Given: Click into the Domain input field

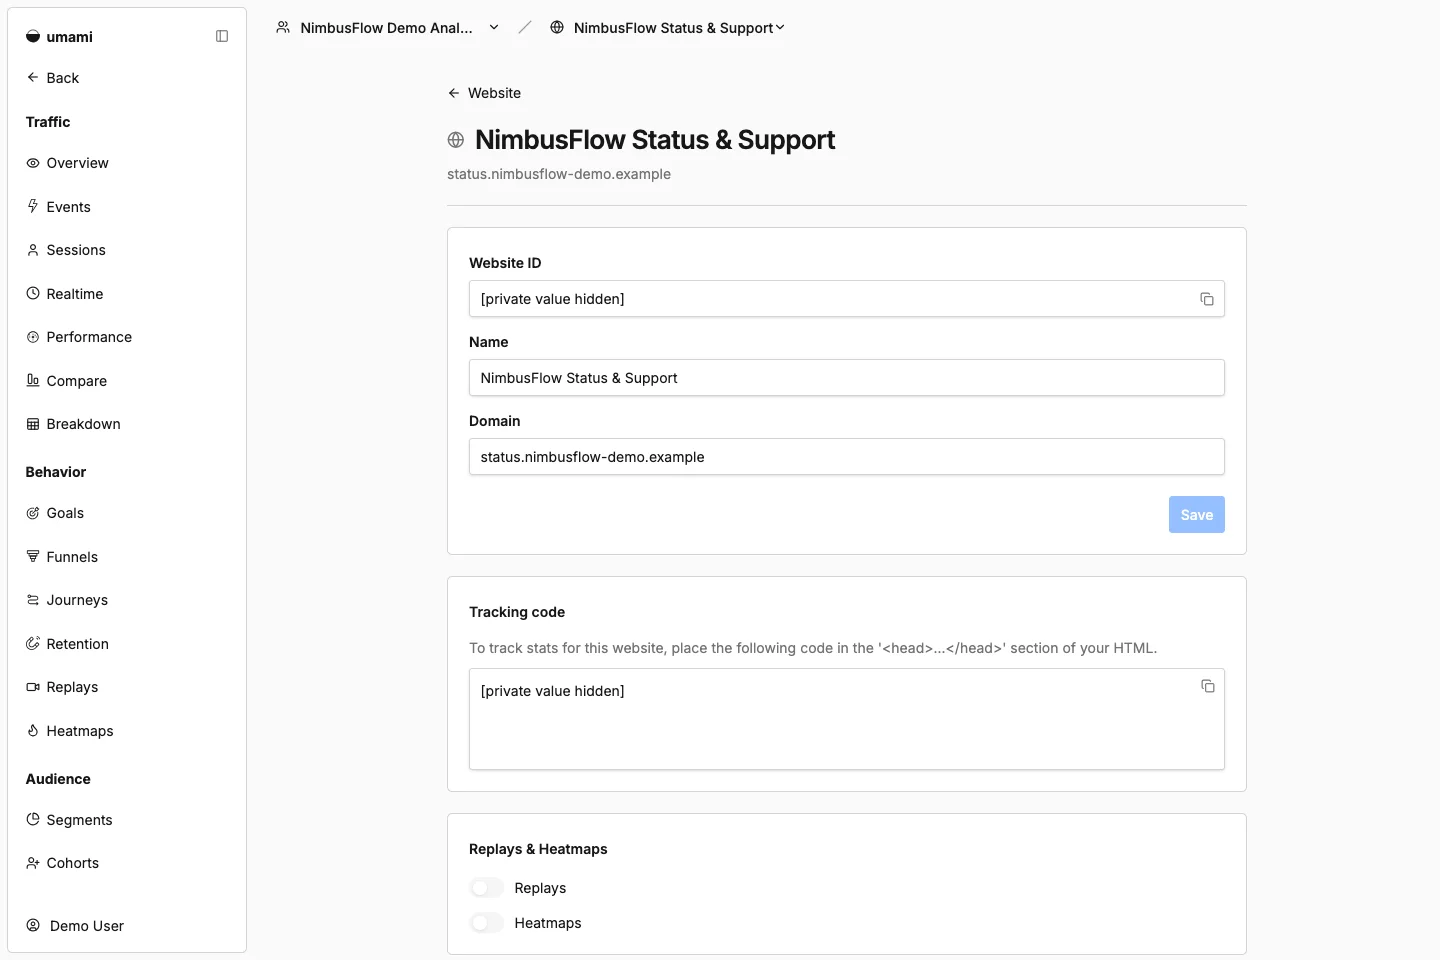Looking at the screenshot, I should (x=847, y=457).
